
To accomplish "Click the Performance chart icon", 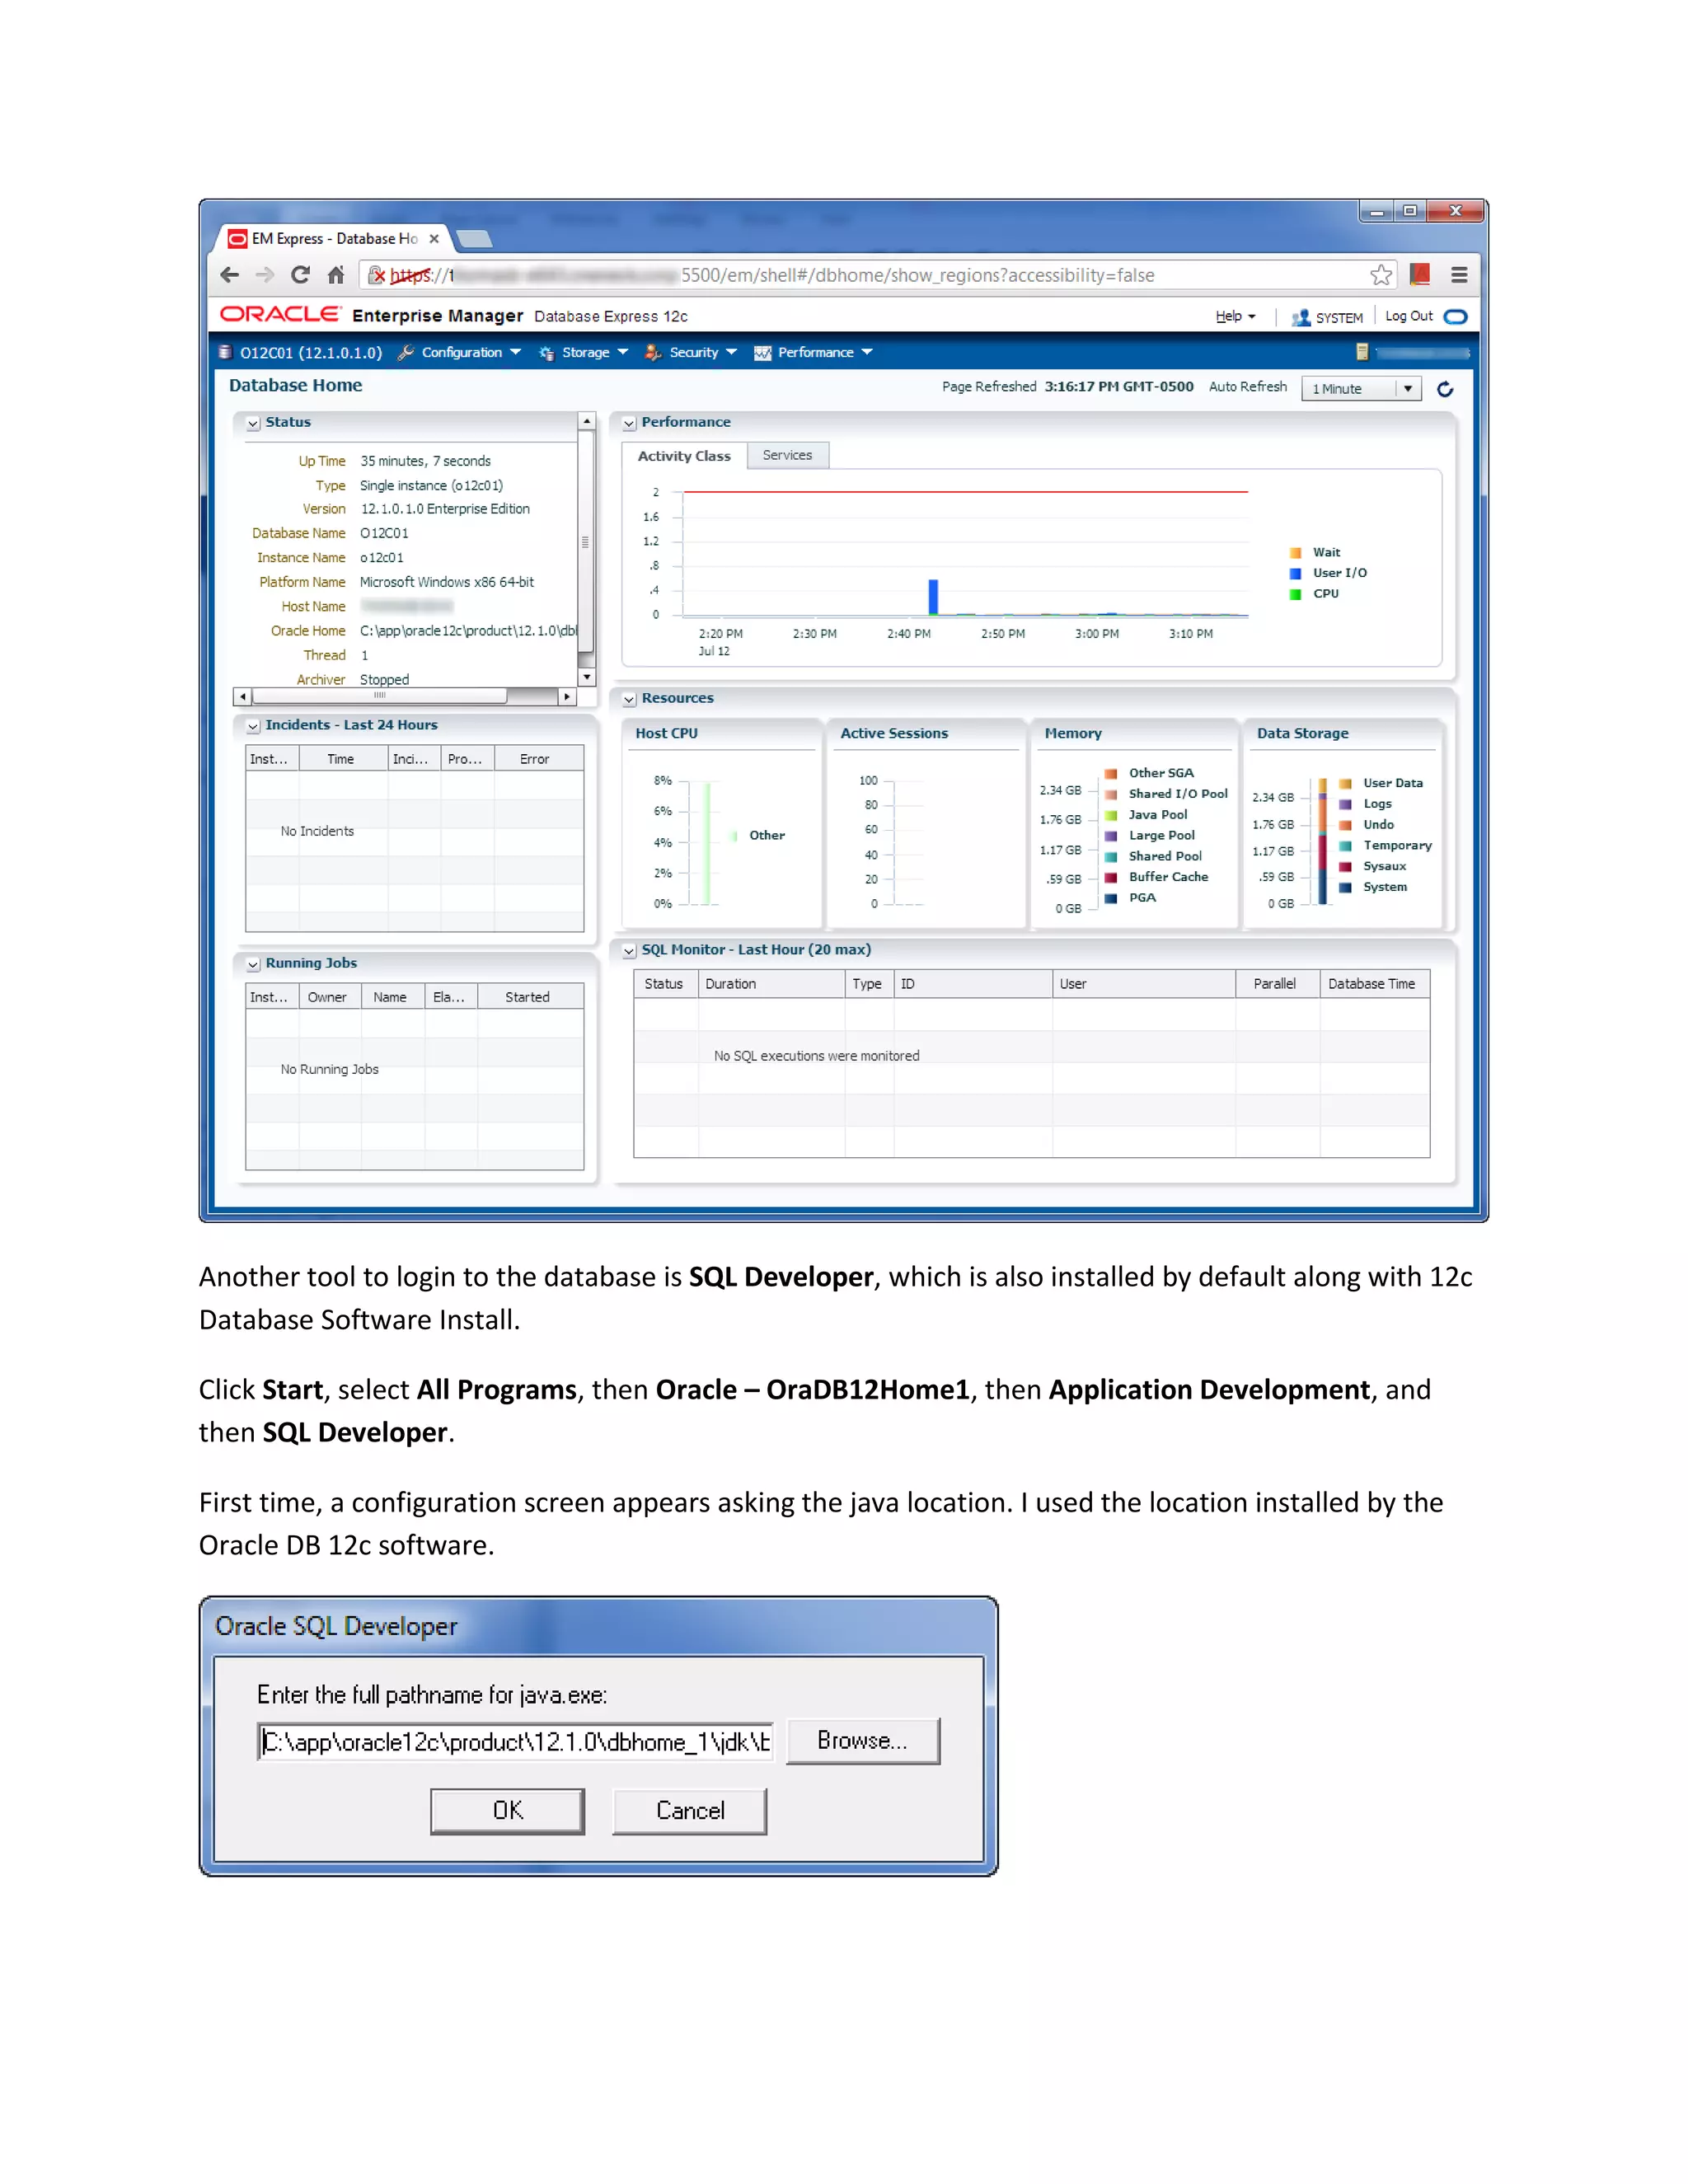I will tap(762, 353).
